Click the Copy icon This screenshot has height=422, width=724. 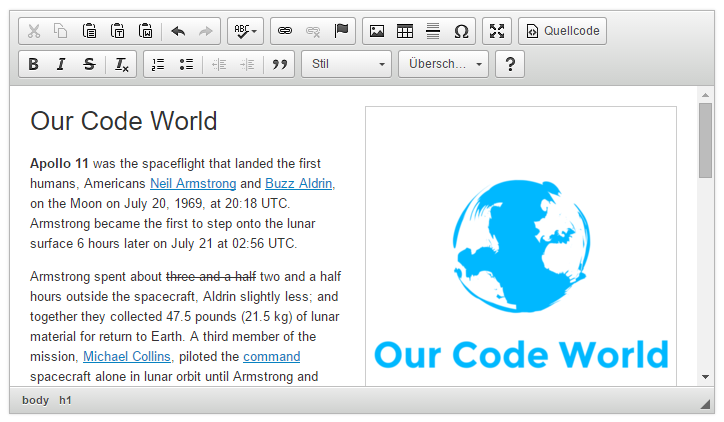[x=61, y=31]
